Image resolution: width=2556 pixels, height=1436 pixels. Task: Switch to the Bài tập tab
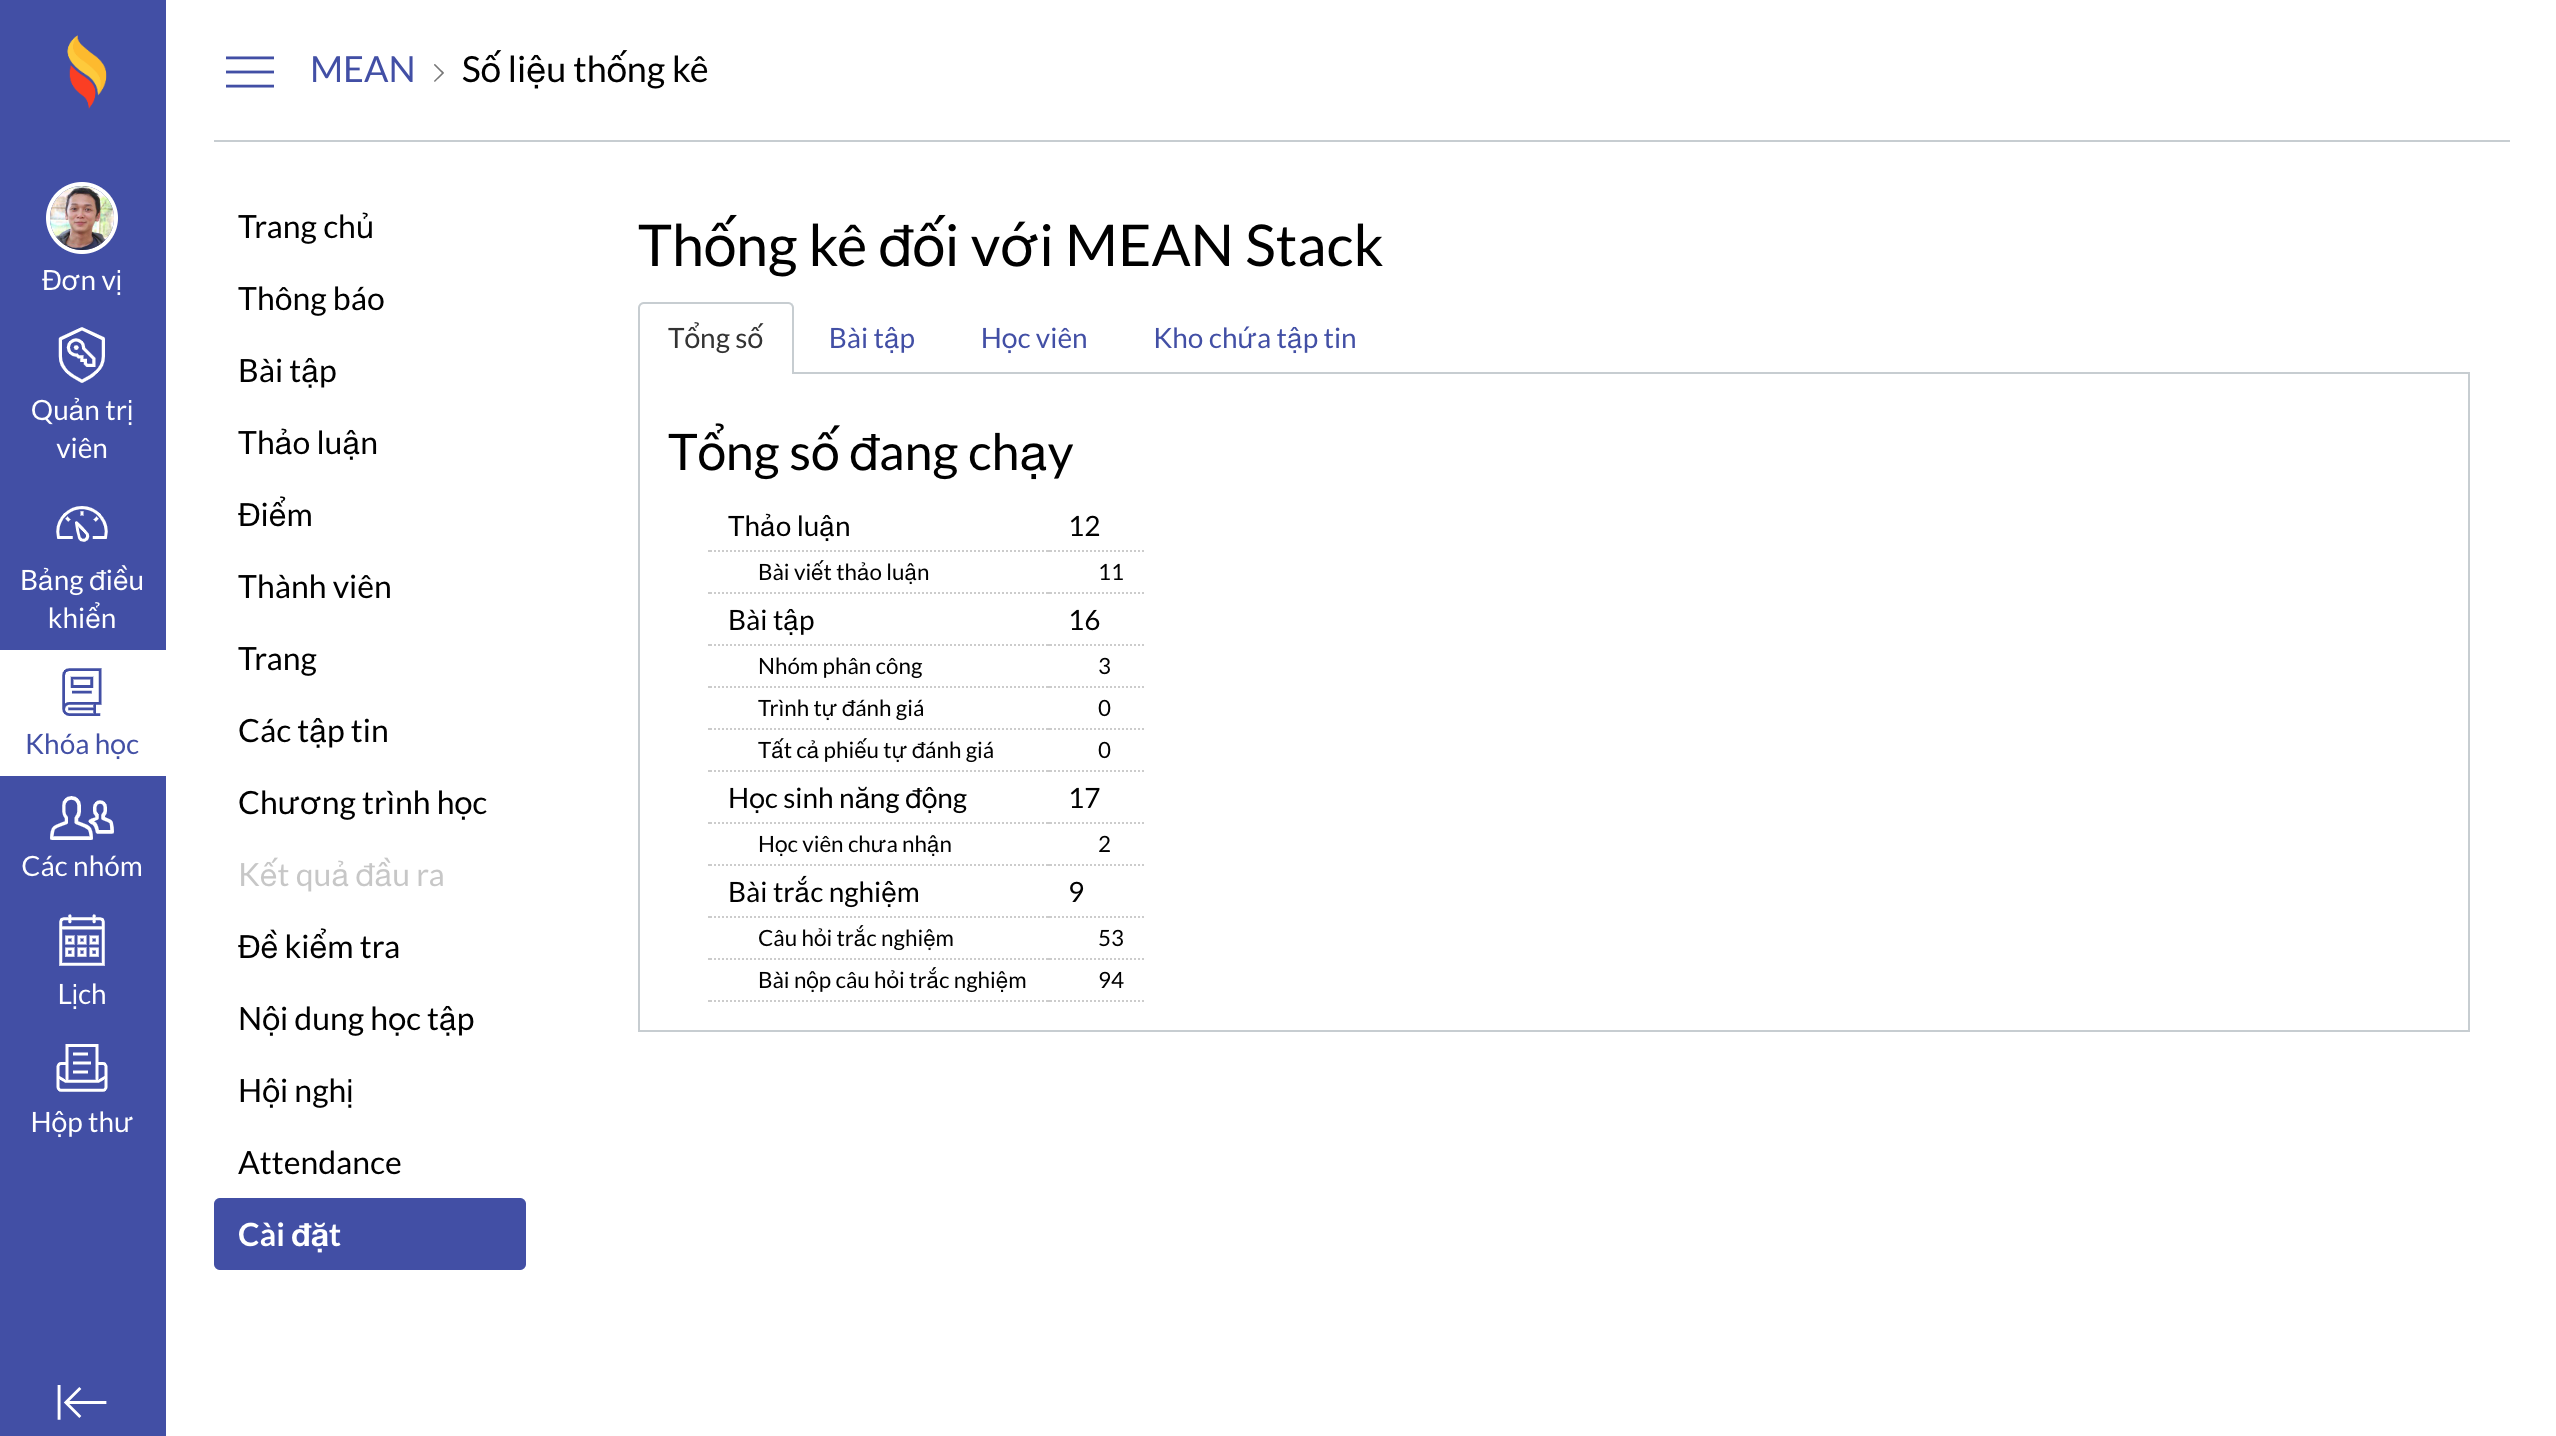coord(872,338)
